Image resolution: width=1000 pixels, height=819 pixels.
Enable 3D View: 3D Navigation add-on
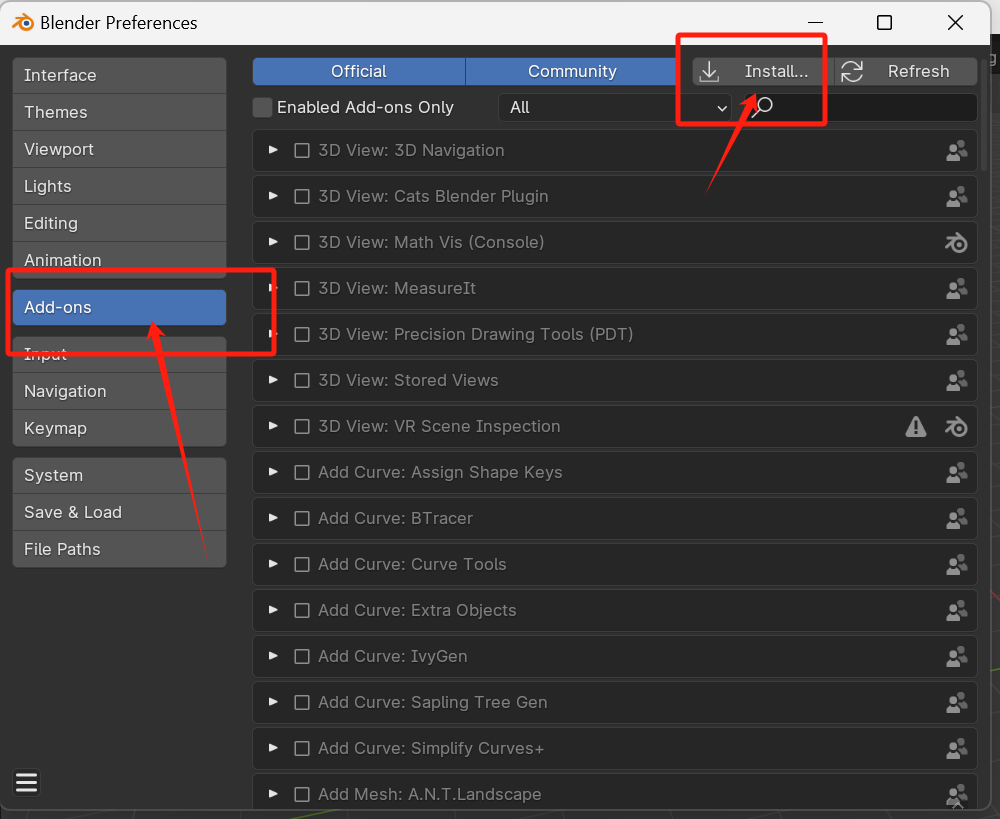coord(302,151)
